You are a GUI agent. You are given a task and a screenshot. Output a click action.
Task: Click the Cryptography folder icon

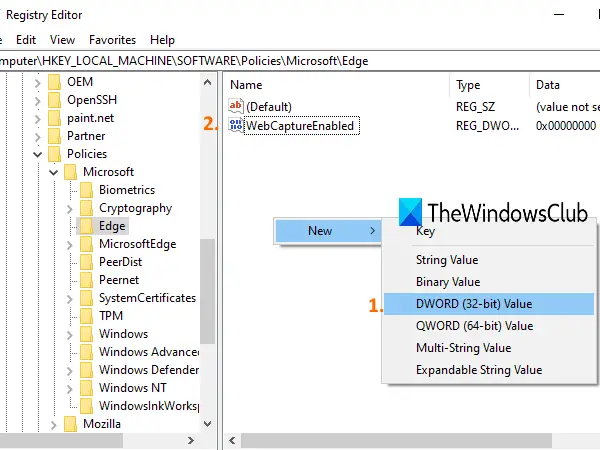coord(86,208)
